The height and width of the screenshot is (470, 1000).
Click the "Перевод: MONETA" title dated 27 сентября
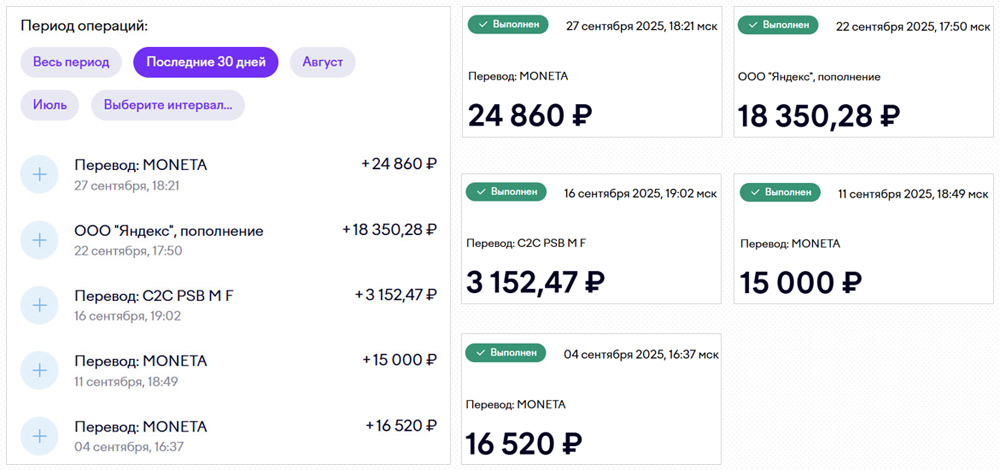140,165
